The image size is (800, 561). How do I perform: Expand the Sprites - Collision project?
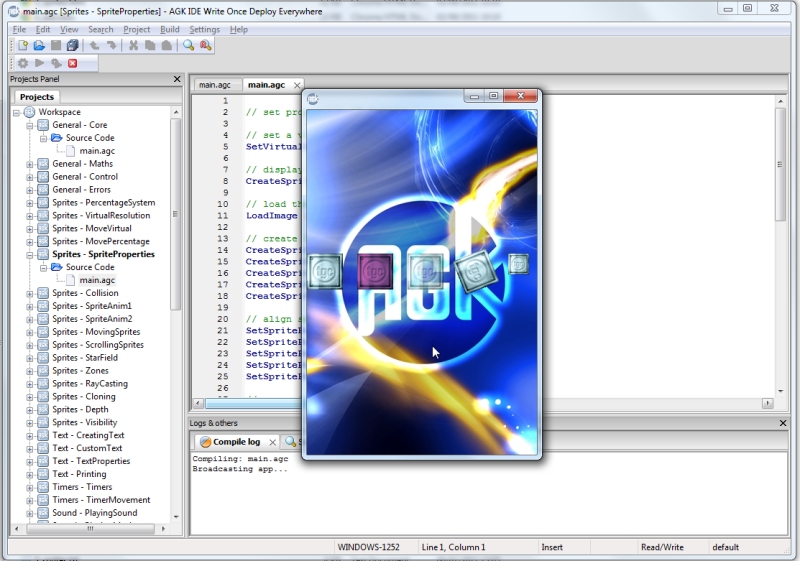coord(30,294)
